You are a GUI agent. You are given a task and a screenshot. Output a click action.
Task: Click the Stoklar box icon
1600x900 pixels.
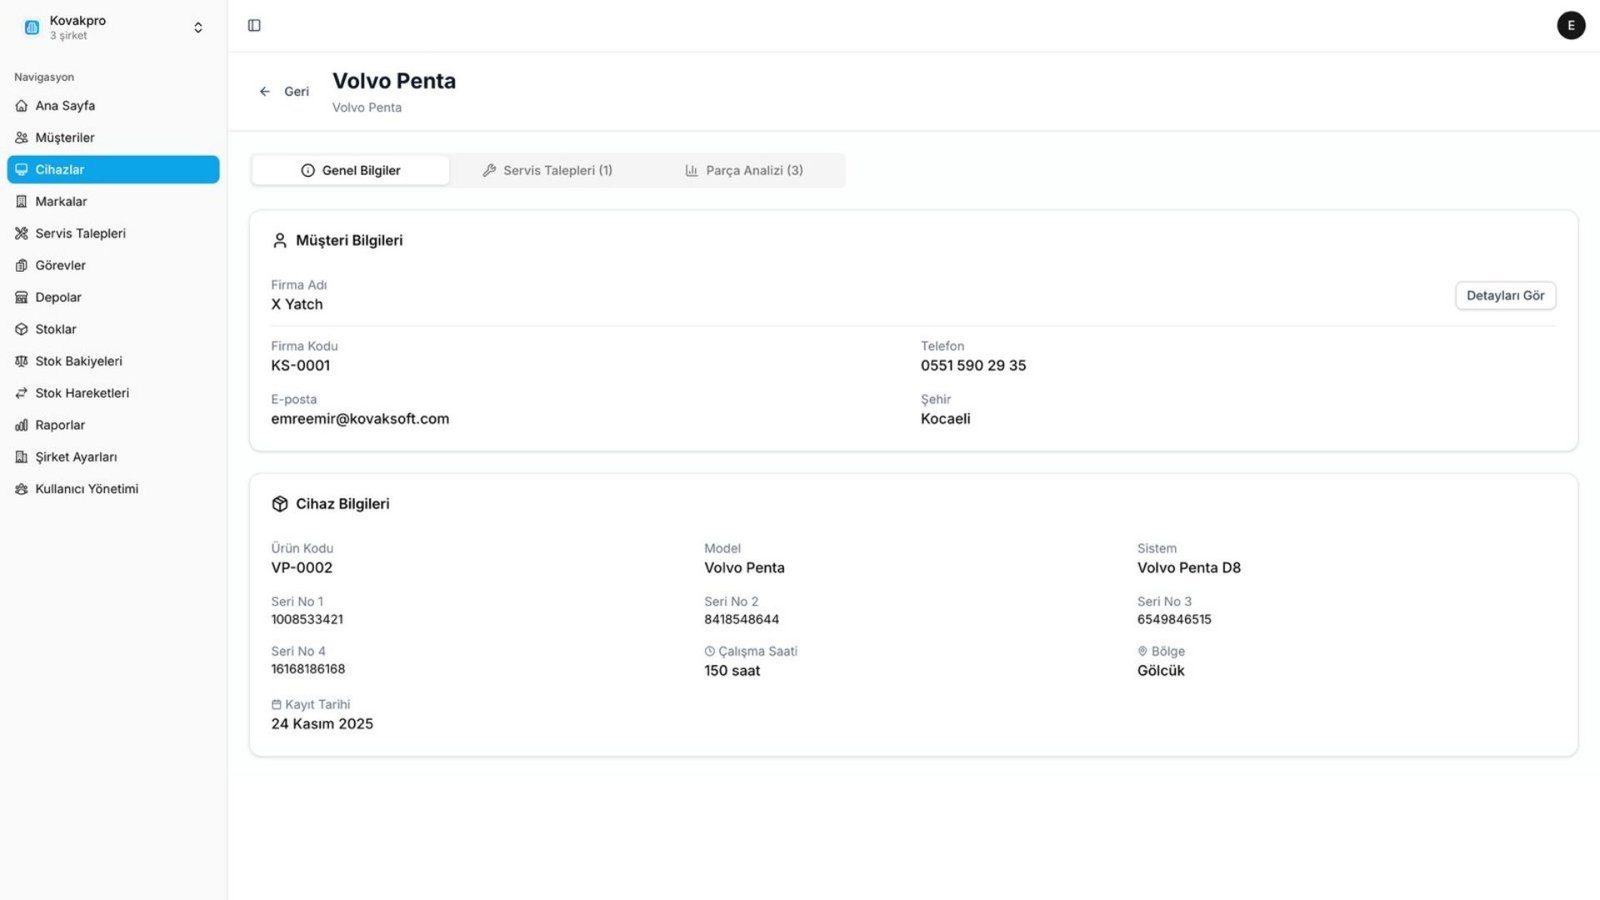[x=21, y=330]
